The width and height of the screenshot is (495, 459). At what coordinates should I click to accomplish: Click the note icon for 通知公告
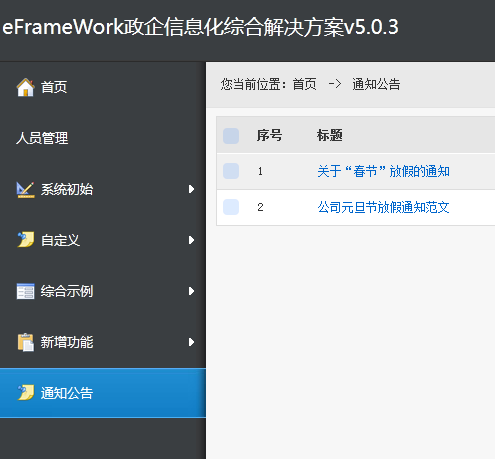26,392
